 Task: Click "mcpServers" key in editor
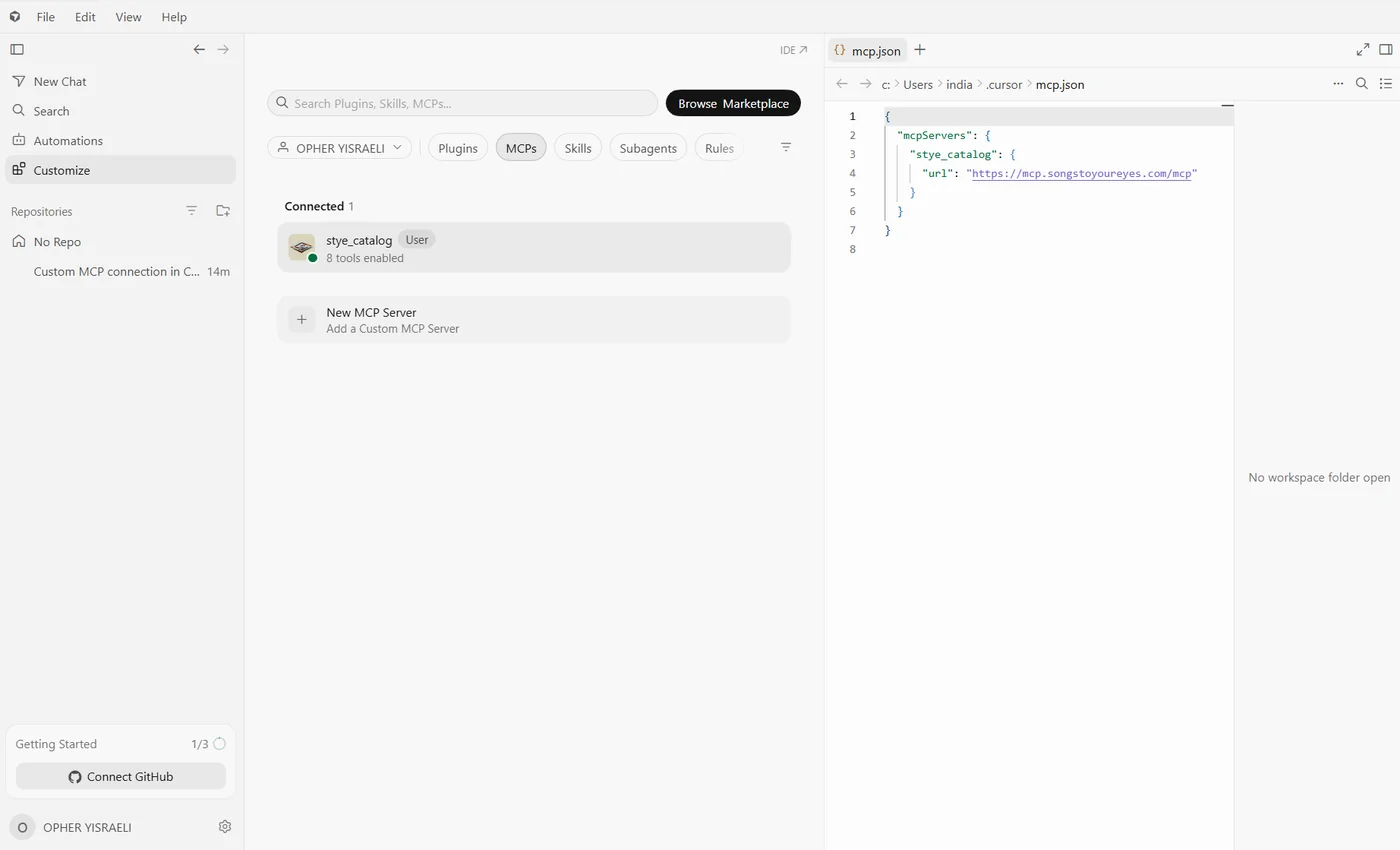pos(933,135)
